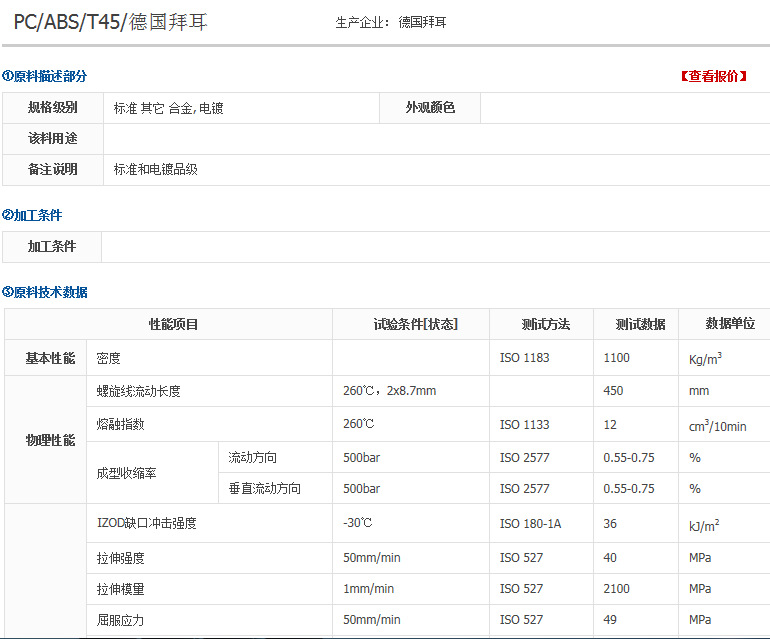Click the 测试数据 column header

(640, 324)
